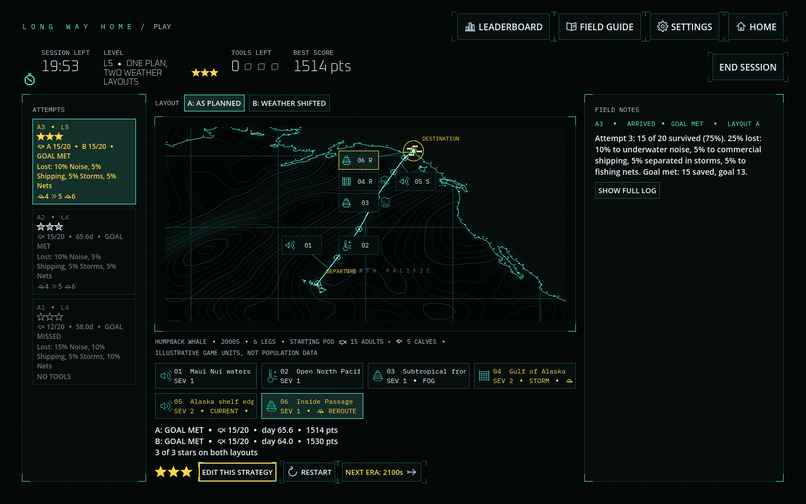Viewport: 806px width, 504px height.
Task: Click the leaderboard chart icon
Action: 470,27
